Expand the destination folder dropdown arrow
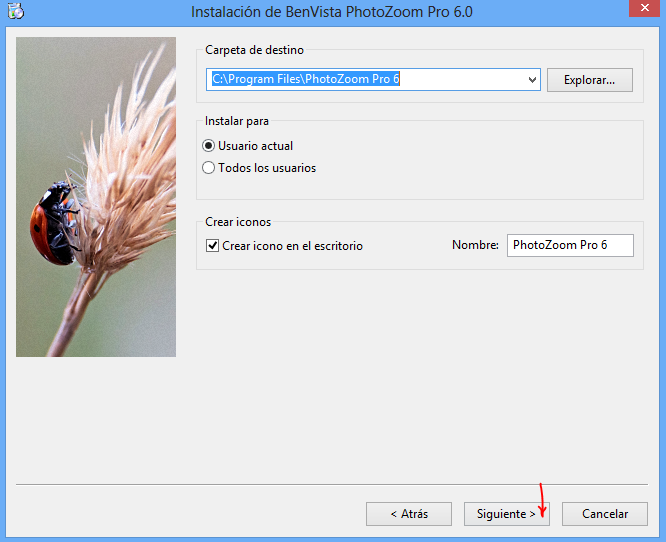This screenshot has width=666, height=542. coord(532,79)
